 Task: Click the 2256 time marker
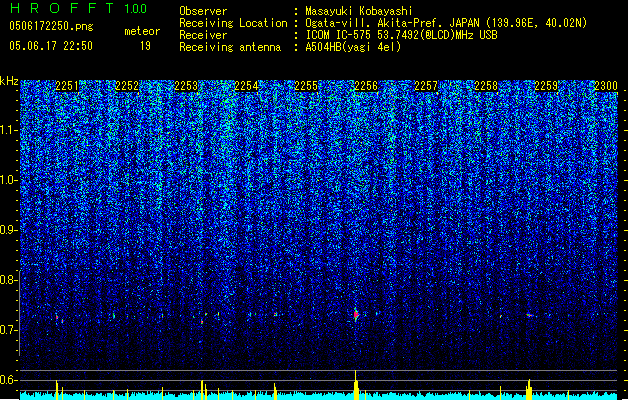(x=366, y=86)
